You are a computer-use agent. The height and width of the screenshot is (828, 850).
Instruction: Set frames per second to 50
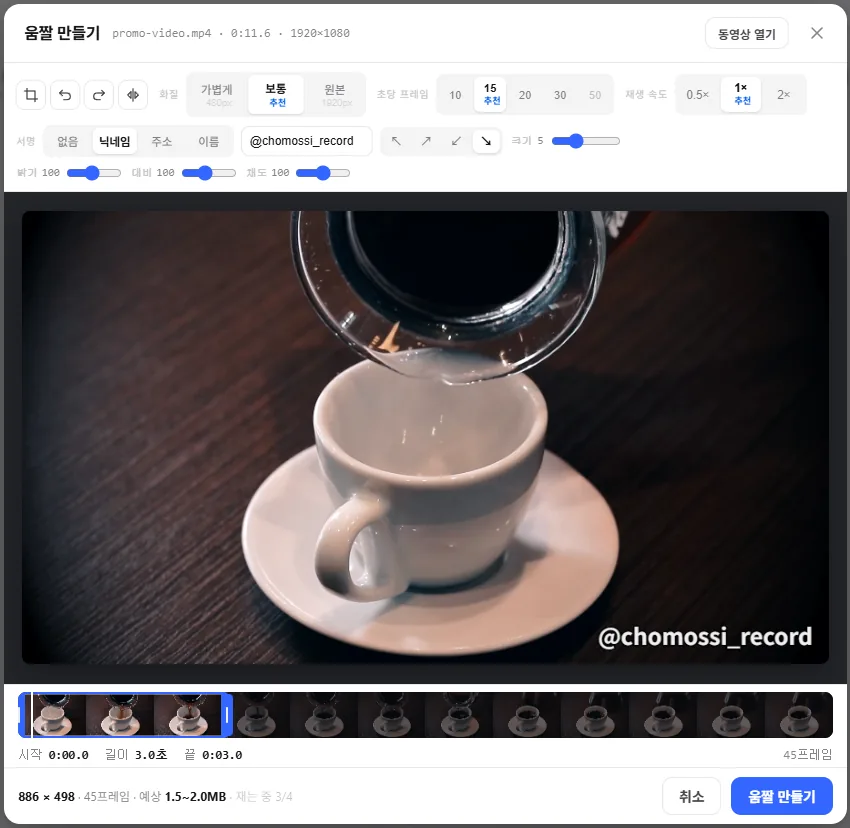coord(595,95)
